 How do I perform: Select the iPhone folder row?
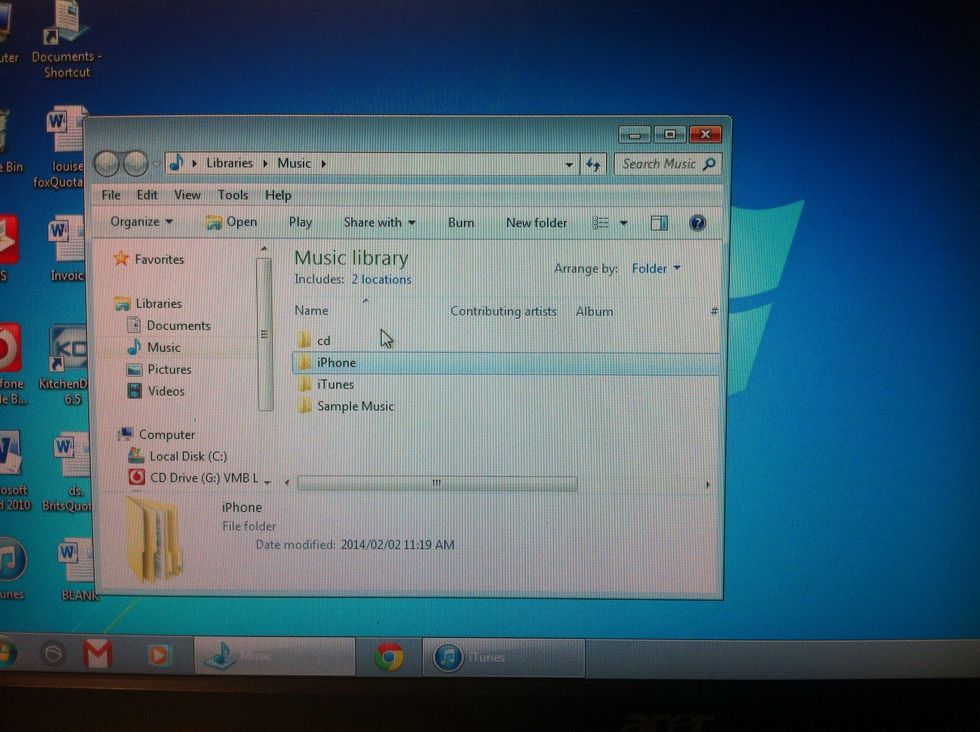tap(506, 363)
